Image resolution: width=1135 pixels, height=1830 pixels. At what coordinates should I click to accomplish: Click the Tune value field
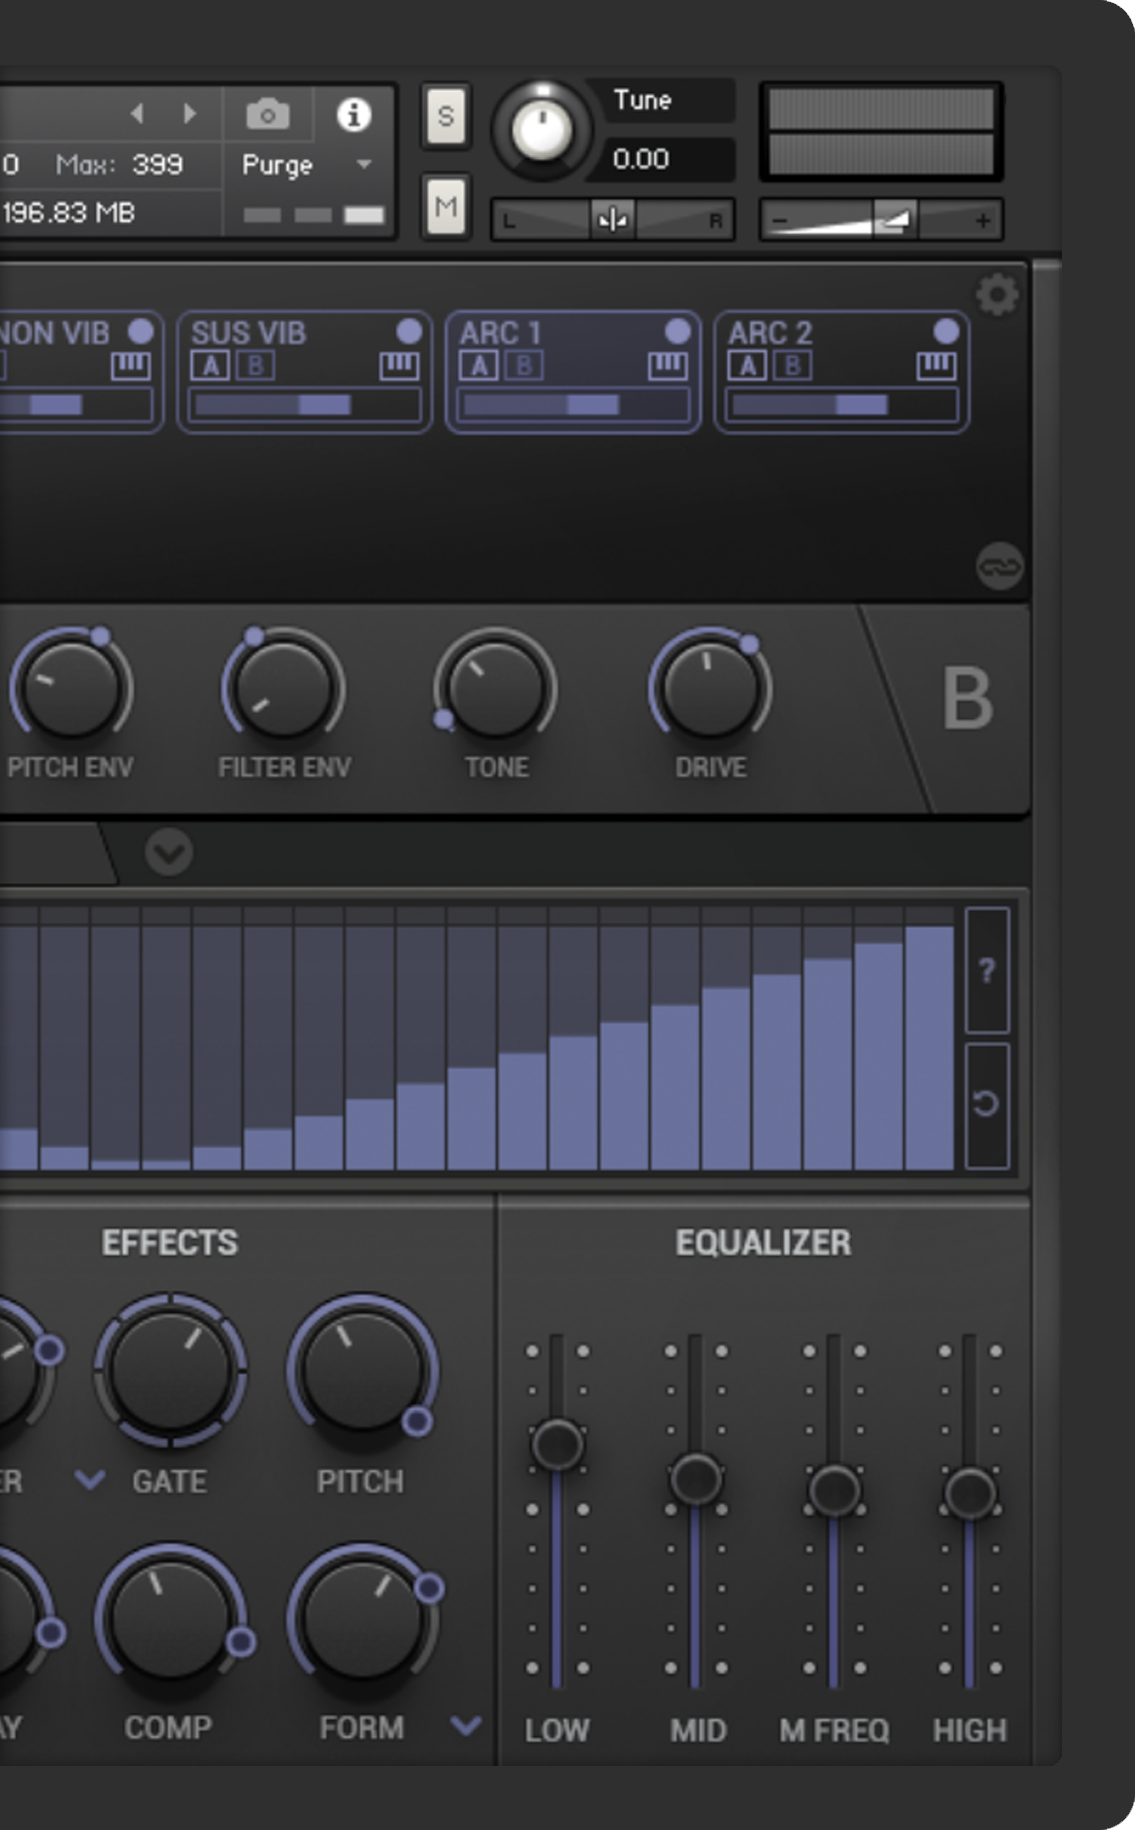[660, 159]
